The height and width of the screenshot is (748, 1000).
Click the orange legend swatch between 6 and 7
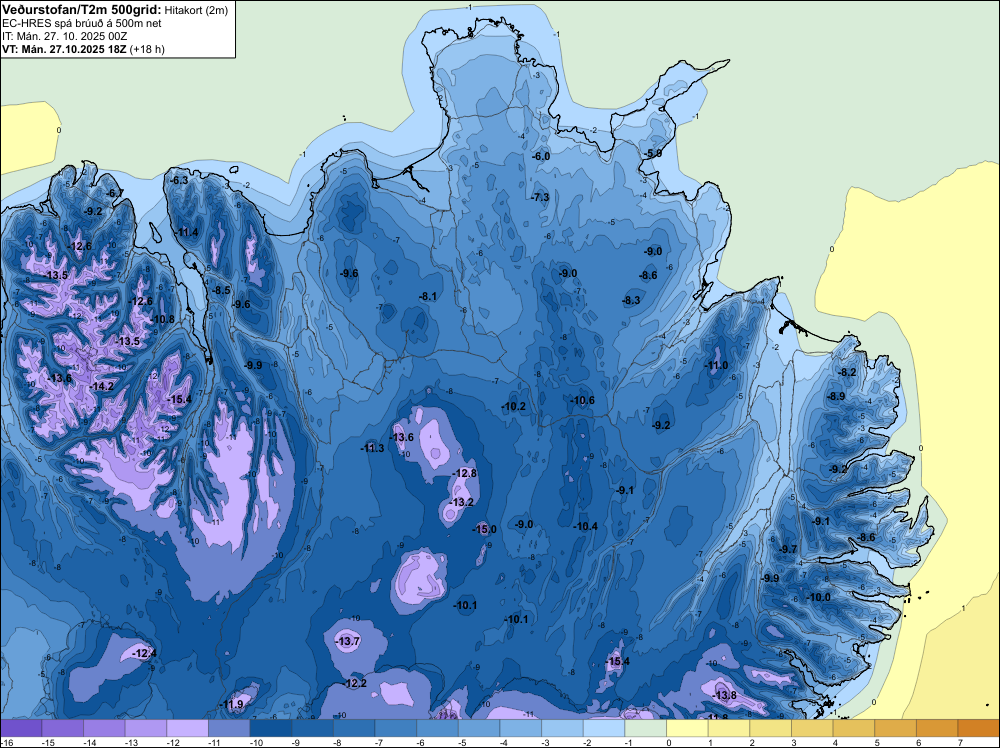[937, 728]
